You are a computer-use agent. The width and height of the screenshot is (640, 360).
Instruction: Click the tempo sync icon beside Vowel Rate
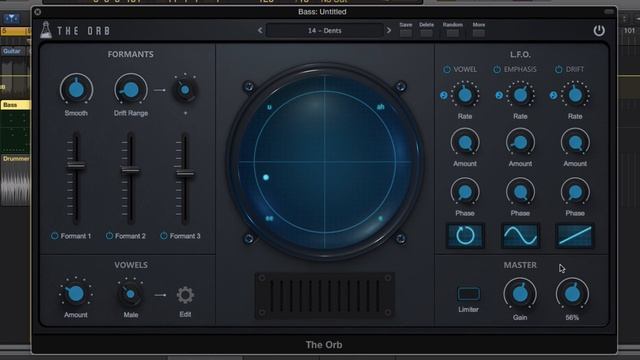[444, 95]
